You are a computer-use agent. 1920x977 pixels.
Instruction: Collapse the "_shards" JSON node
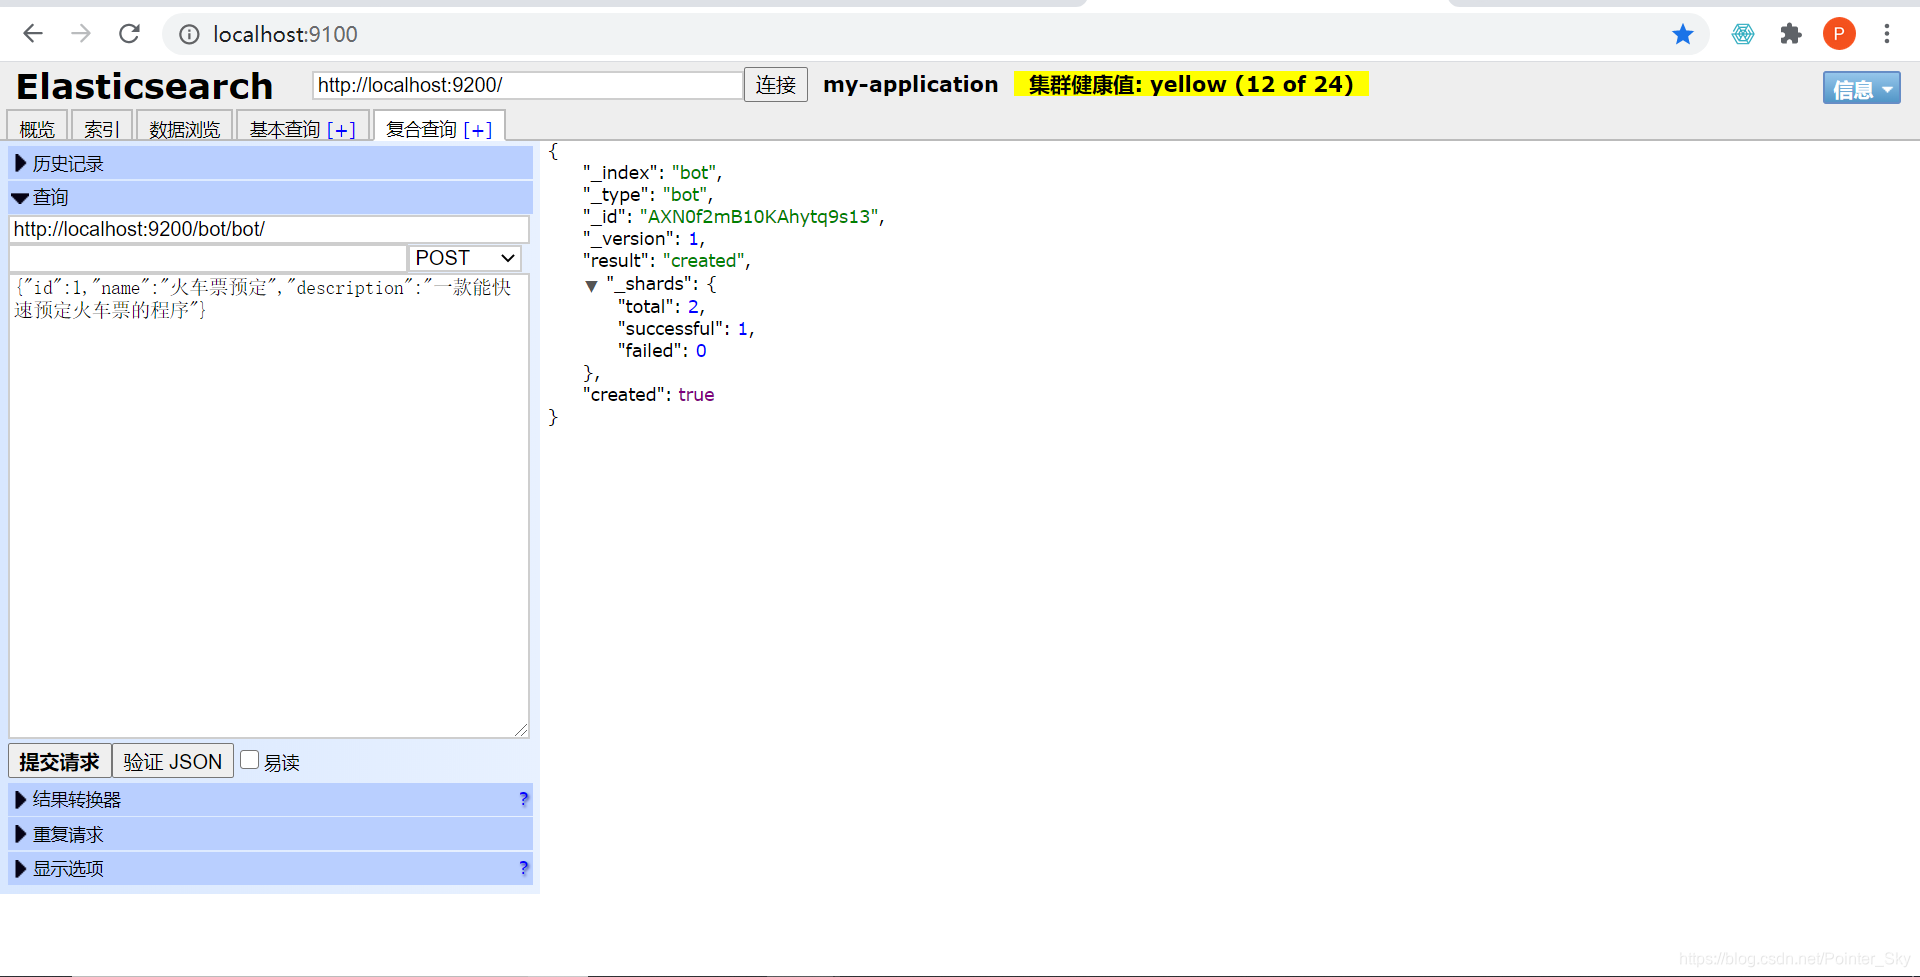591,286
